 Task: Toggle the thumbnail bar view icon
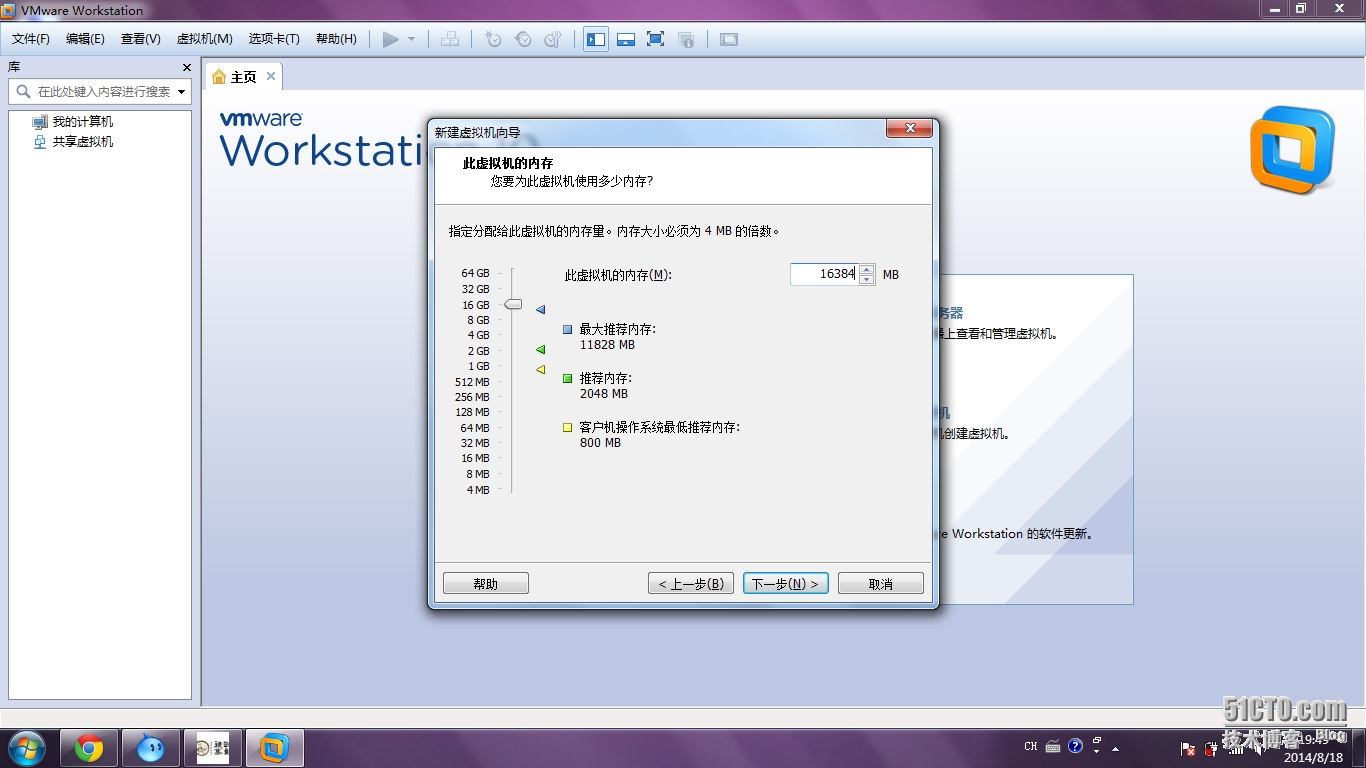point(626,39)
